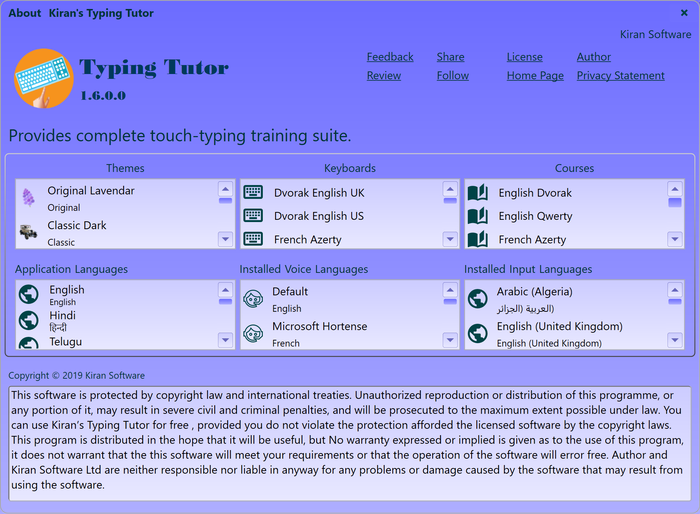
Task: Click the book icon beside French Azerty course
Action: tap(478, 239)
